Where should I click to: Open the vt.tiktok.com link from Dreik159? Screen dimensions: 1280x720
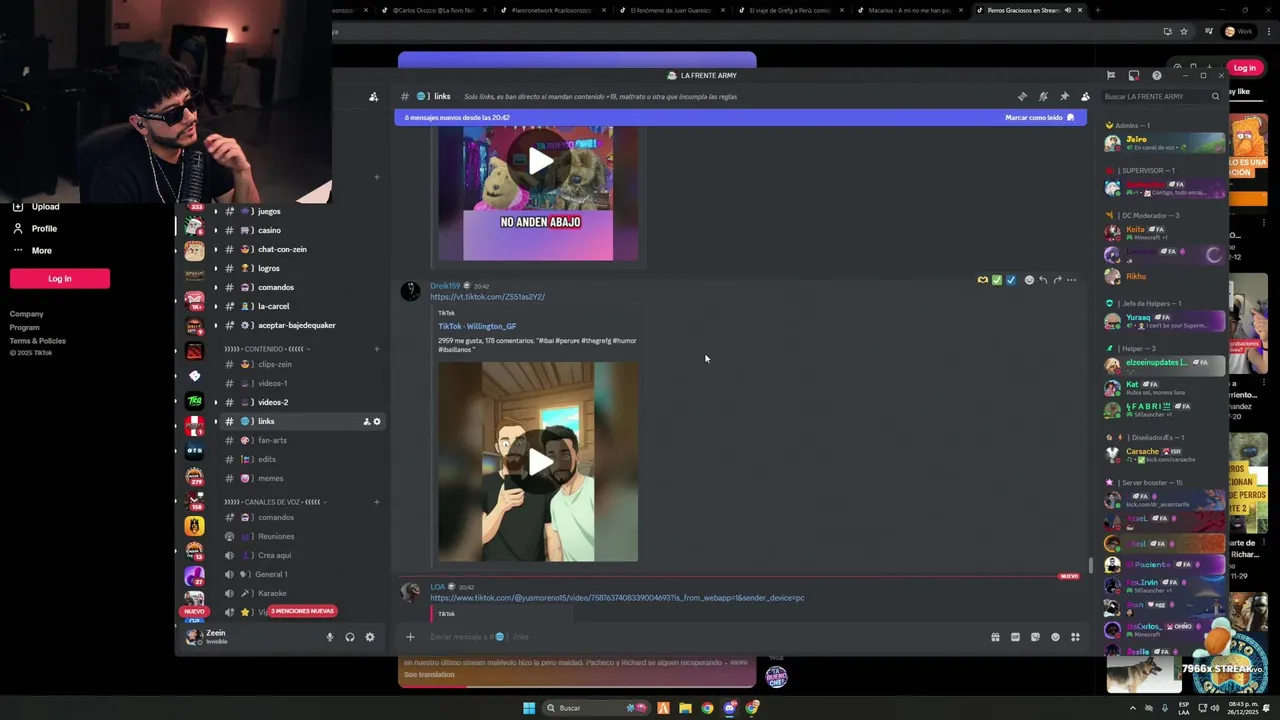tap(487, 297)
